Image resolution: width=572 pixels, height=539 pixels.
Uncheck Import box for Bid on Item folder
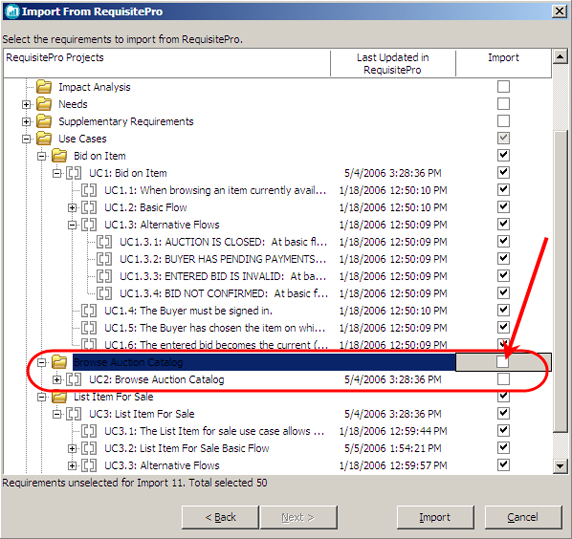tap(503, 155)
